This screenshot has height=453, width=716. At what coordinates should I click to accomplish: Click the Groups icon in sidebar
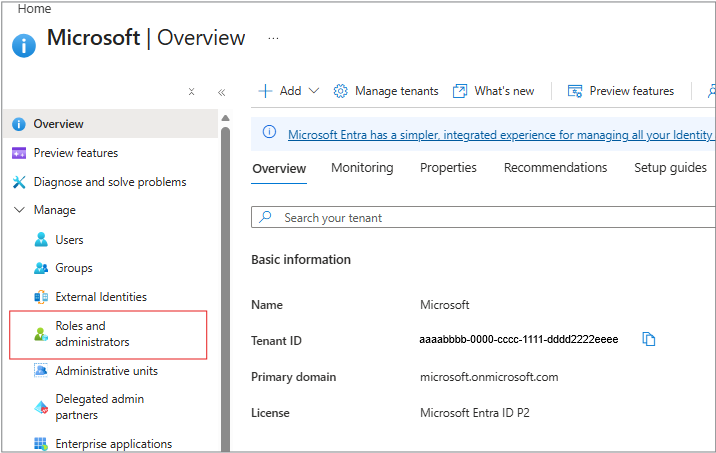41,268
